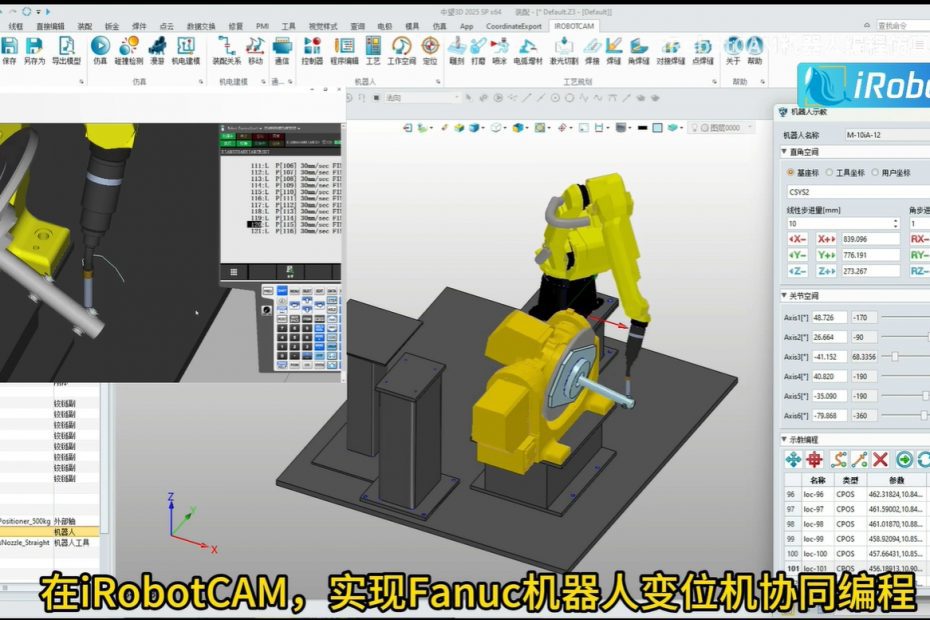Collapse the 直角空间 Cartesian space section
930x620 pixels.
(784, 152)
